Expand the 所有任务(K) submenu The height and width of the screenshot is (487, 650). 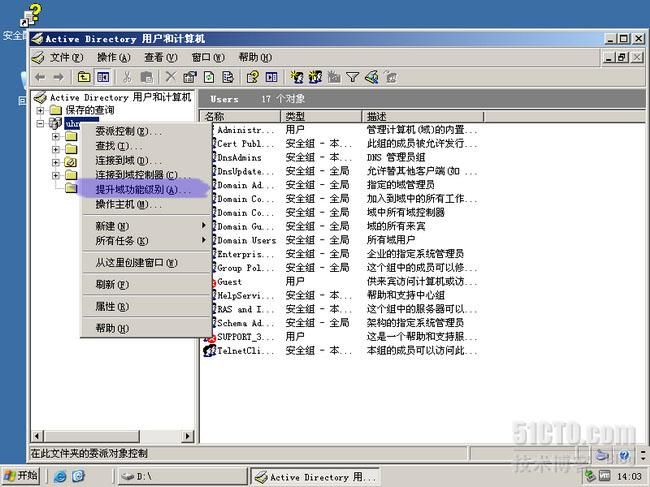click(x=145, y=240)
